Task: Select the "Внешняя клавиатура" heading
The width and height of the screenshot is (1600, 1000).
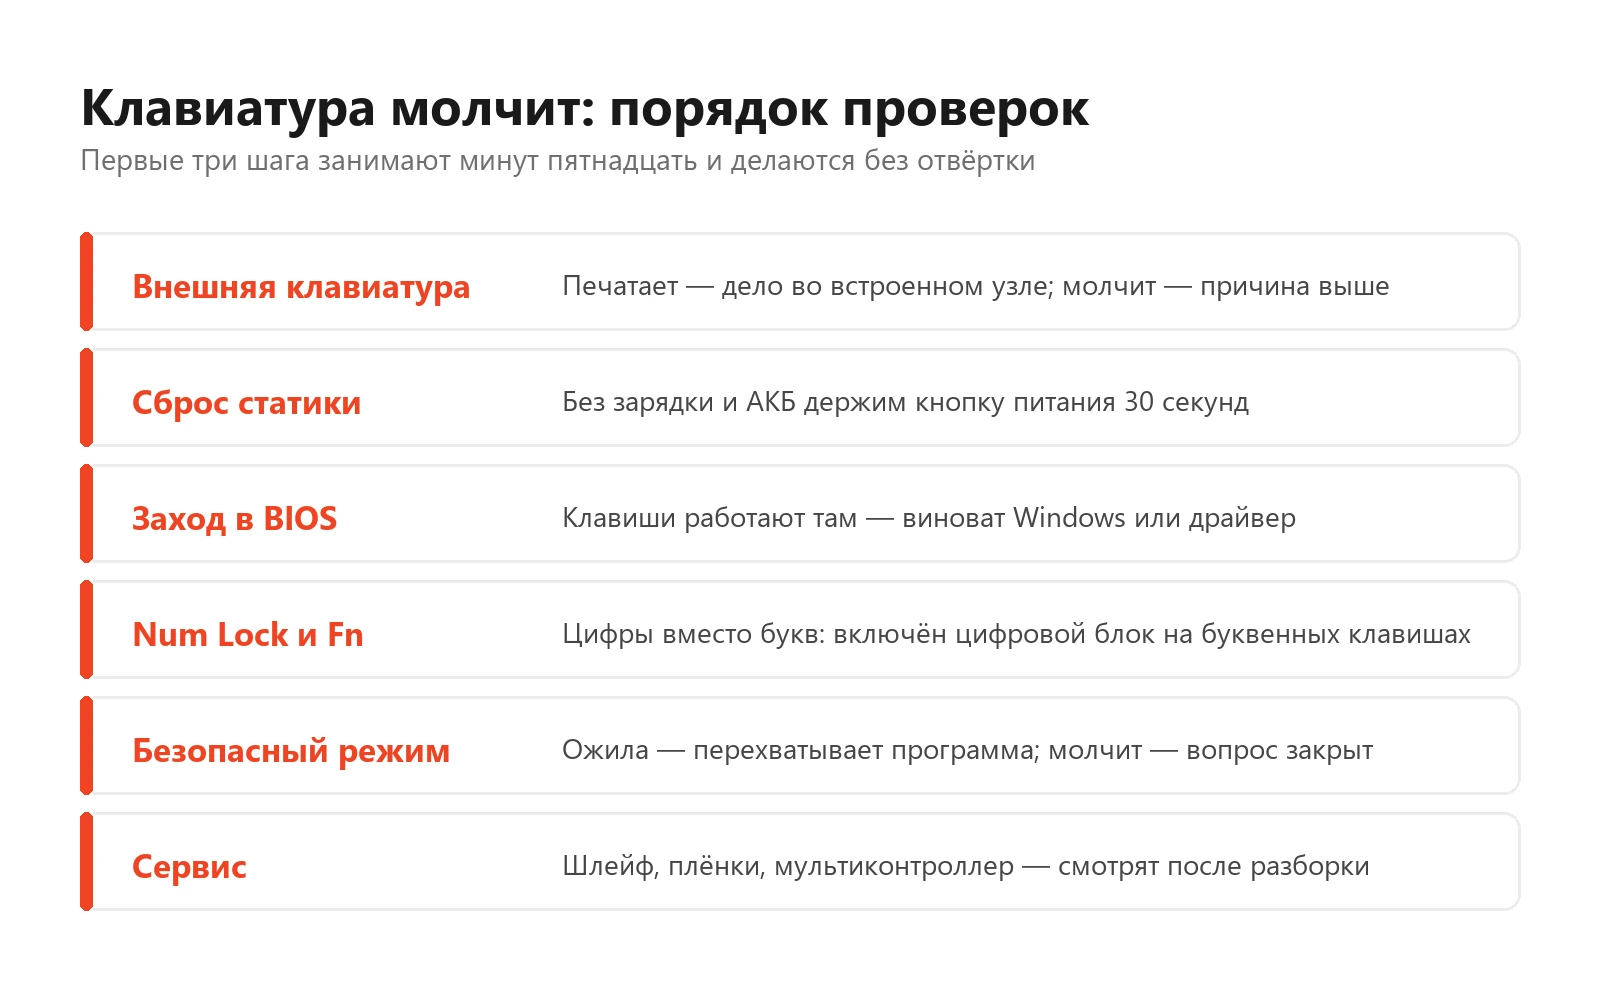Action: 301,287
